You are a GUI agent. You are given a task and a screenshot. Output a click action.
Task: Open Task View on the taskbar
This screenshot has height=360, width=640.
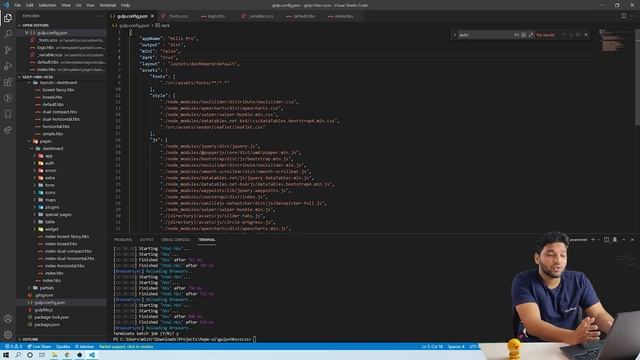[42, 355]
